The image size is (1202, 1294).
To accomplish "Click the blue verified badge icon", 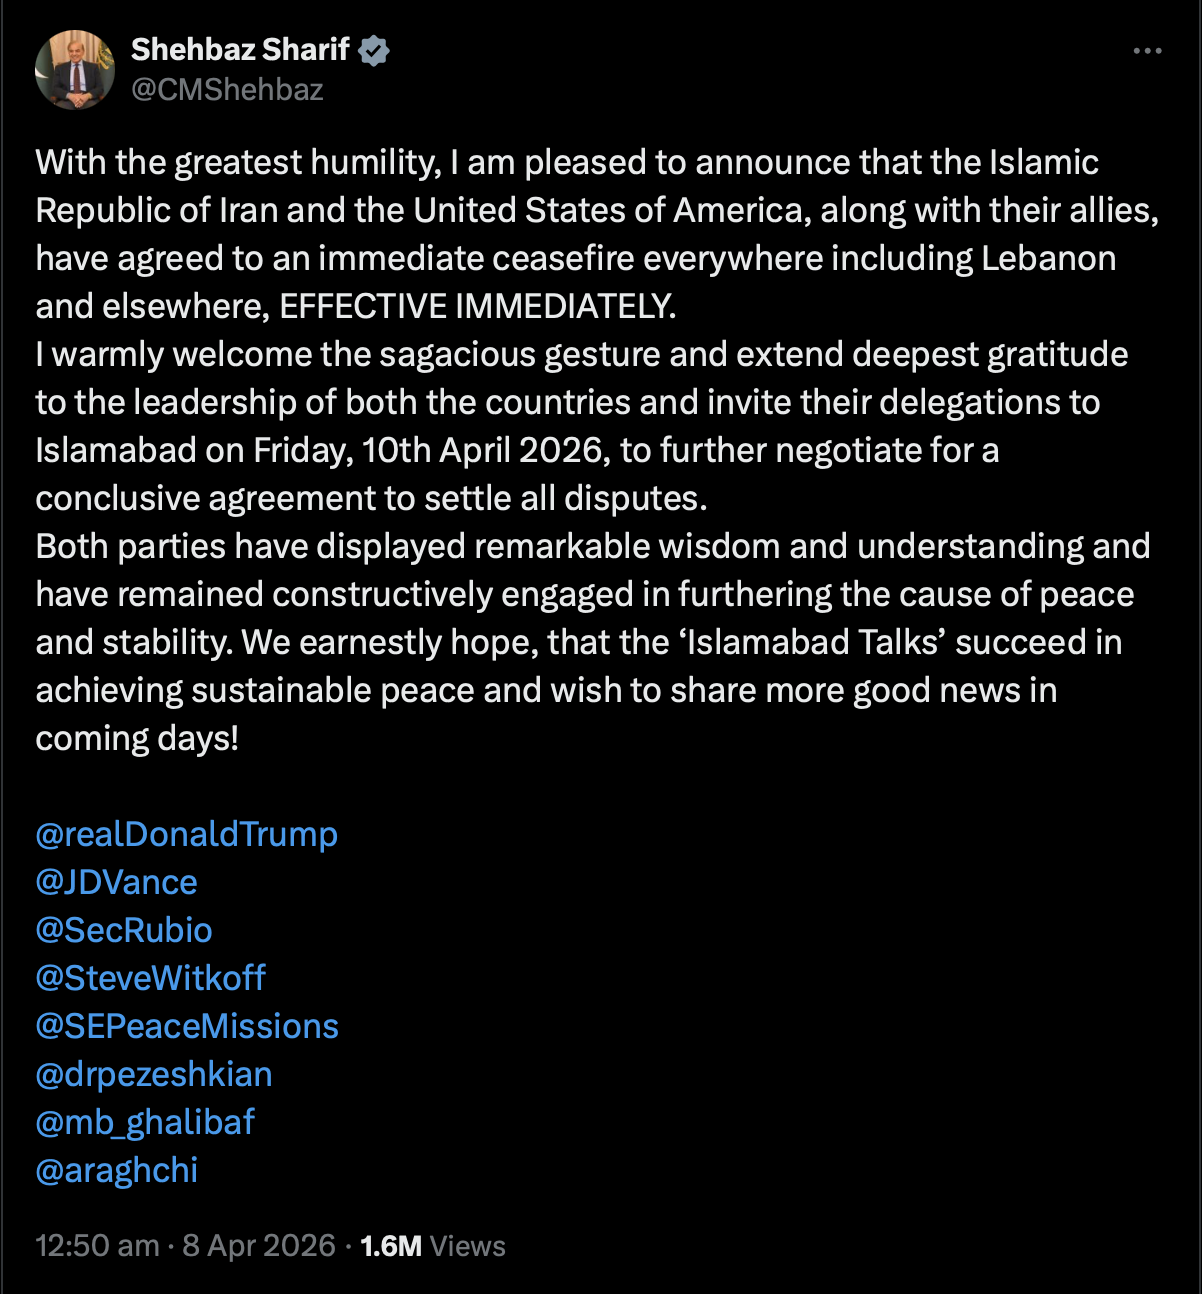I will coord(374,50).
